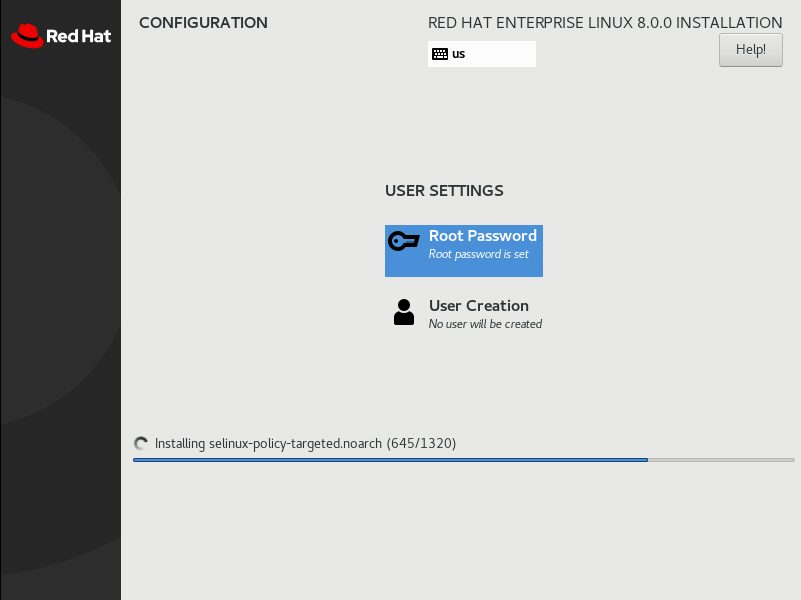Click the USER SETTINGS heading
Image resolution: width=801 pixels, height=600 pixels.
tap(444, 190)
